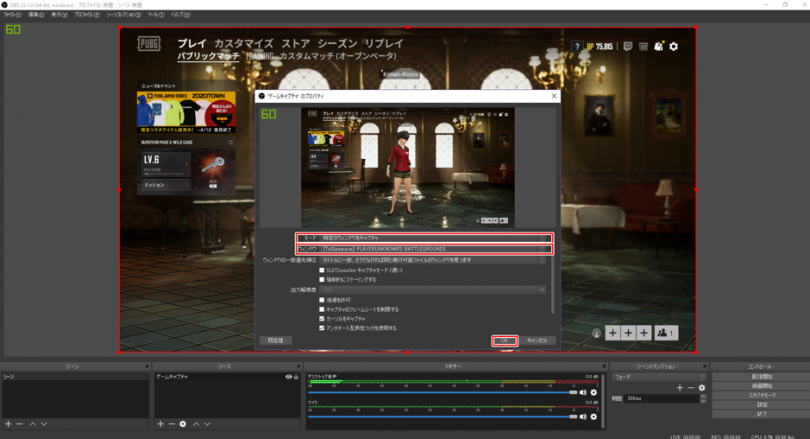Open desktop audio settings gear in the mixer
810x439 pixels.
click(x=594, y=393)
